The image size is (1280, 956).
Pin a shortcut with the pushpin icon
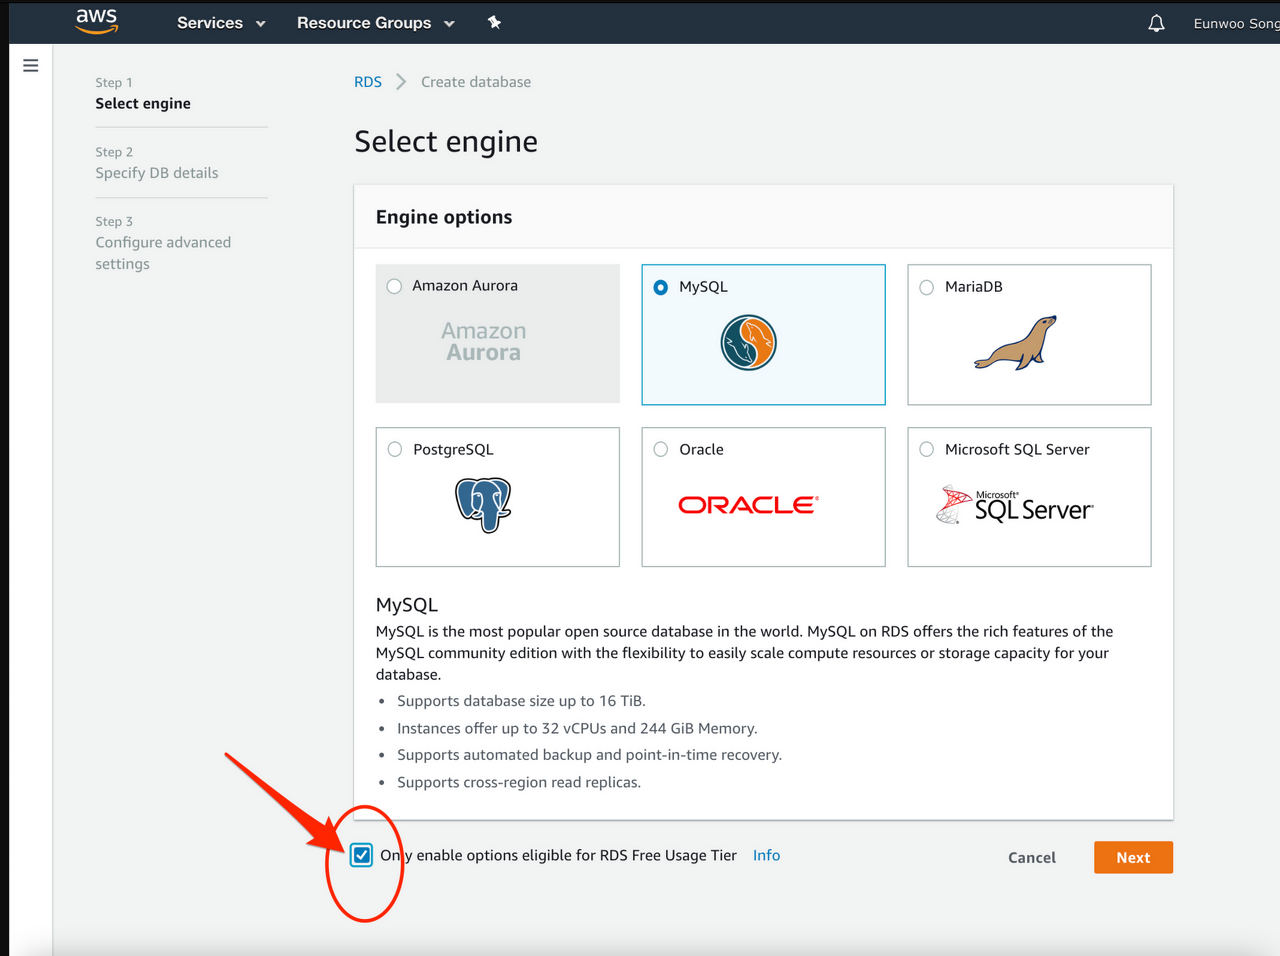click(494, 22)
